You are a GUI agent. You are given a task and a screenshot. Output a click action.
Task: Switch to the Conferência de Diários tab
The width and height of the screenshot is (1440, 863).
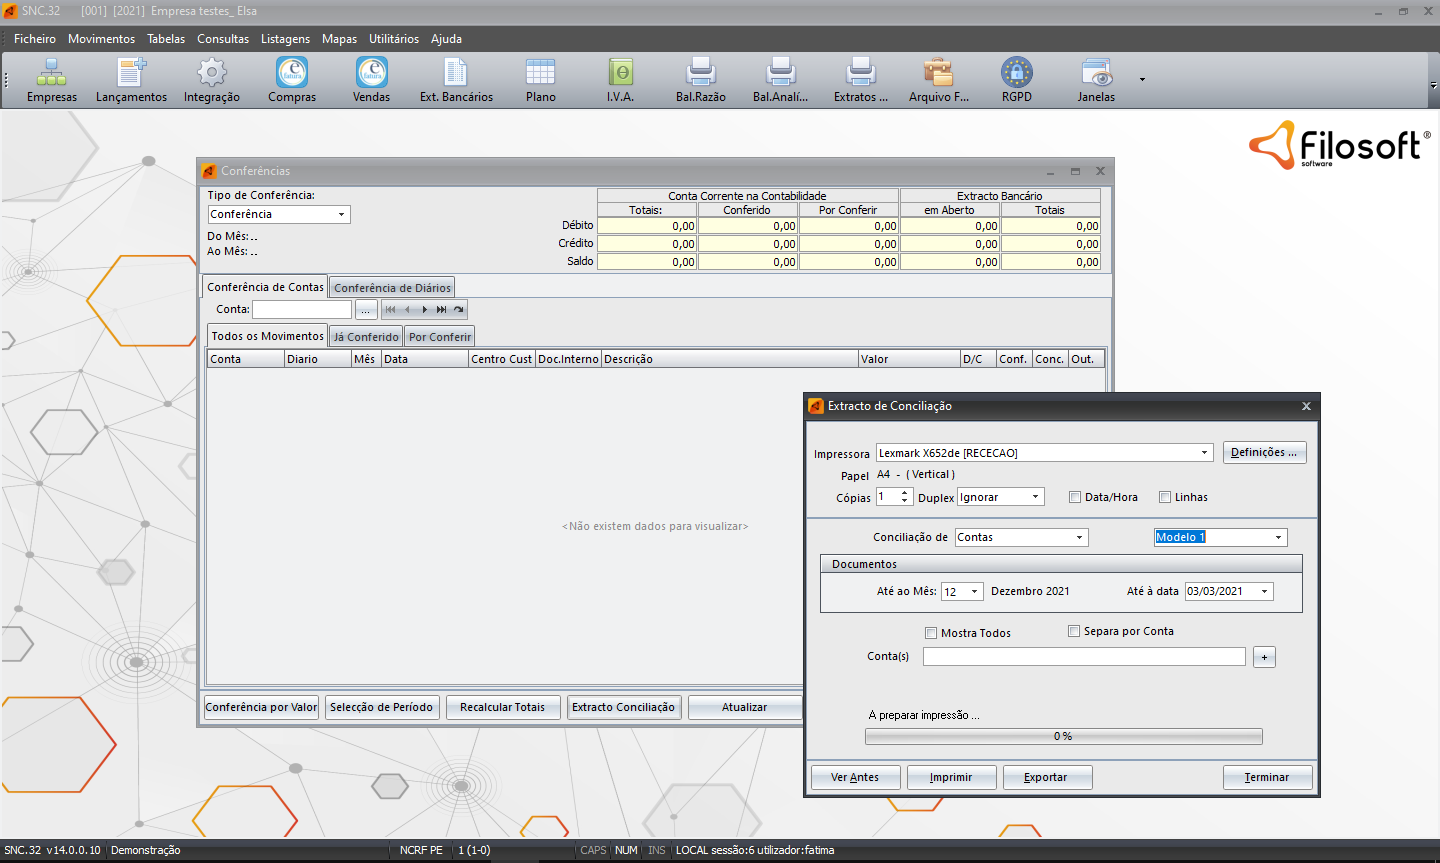tap(392, 288)
